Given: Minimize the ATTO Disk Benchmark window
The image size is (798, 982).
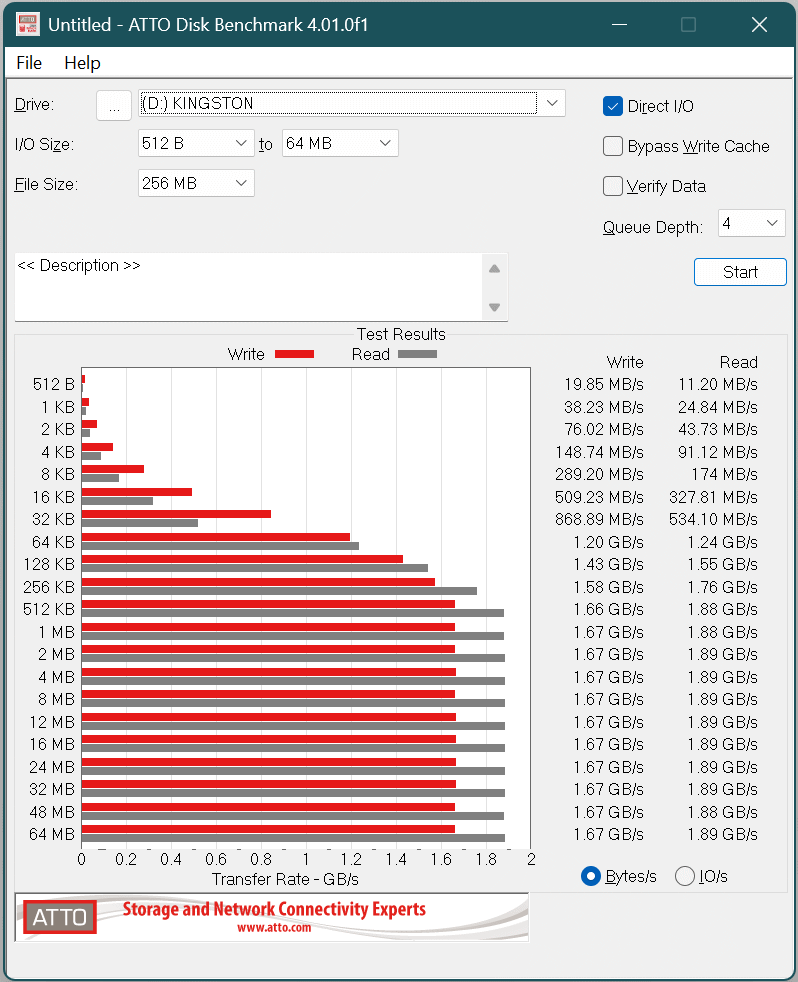Looking at the screenshot, I should (x=619, y=24).
